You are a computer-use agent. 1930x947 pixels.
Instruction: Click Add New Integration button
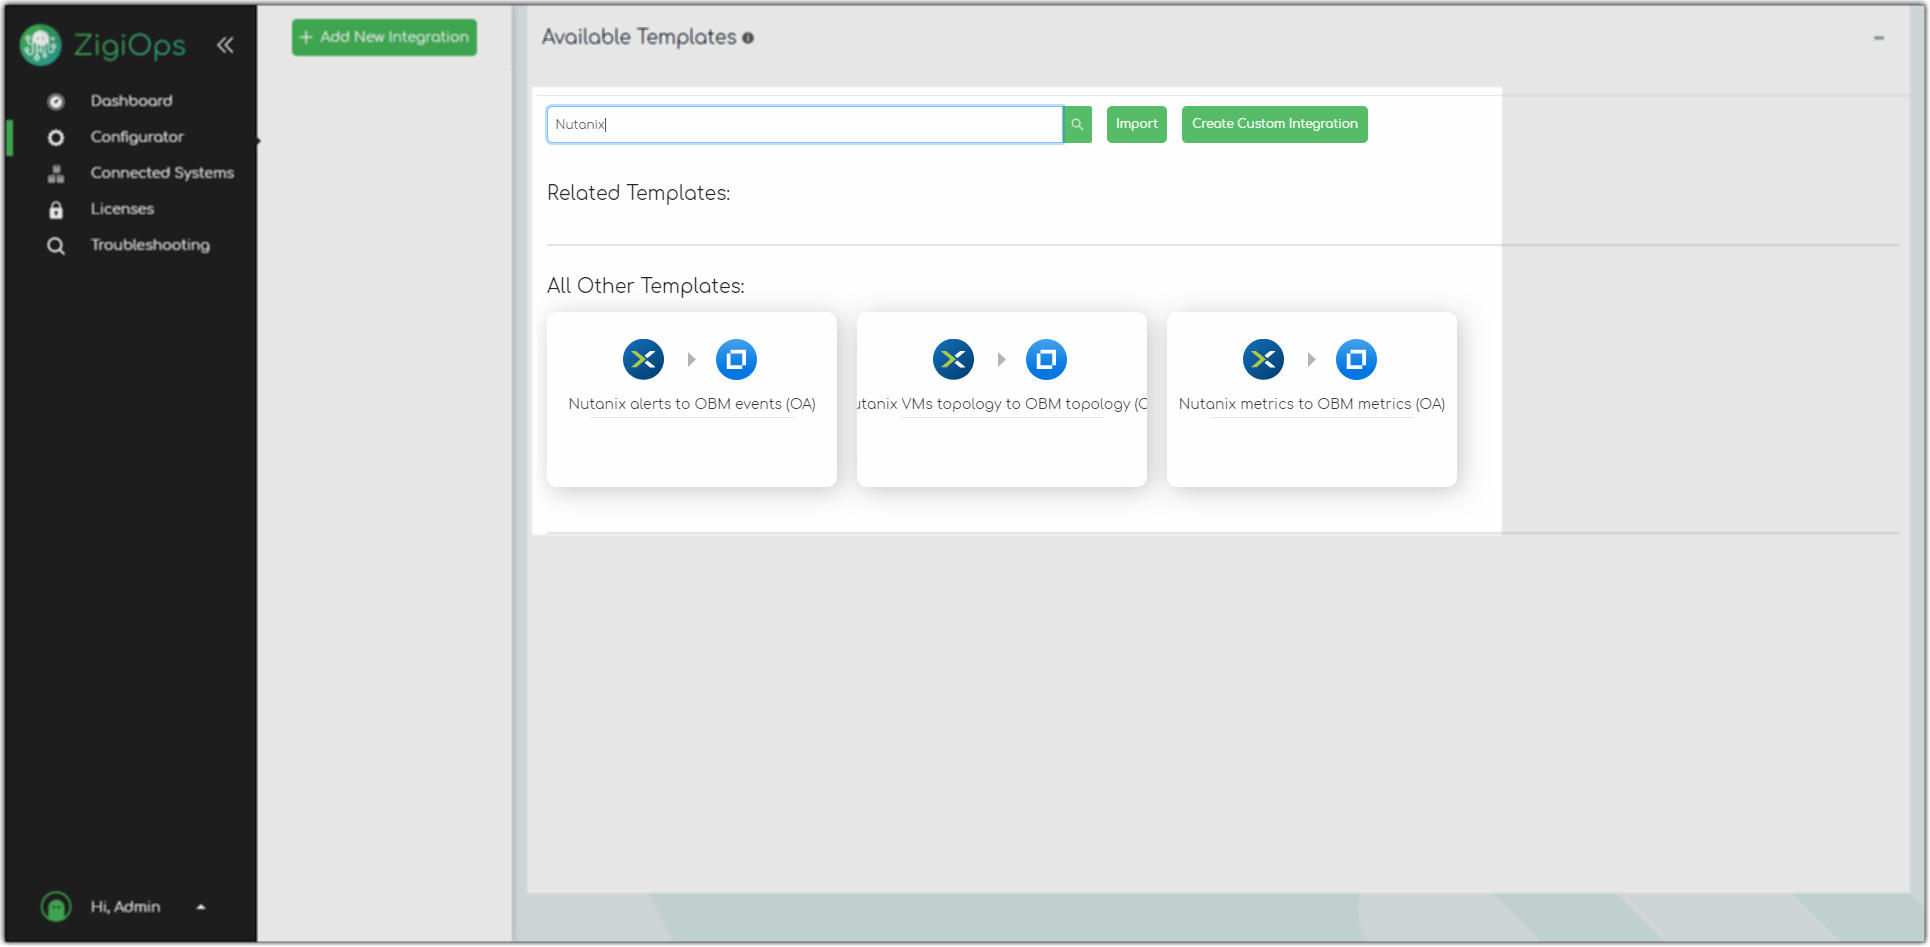click(384, 37)
